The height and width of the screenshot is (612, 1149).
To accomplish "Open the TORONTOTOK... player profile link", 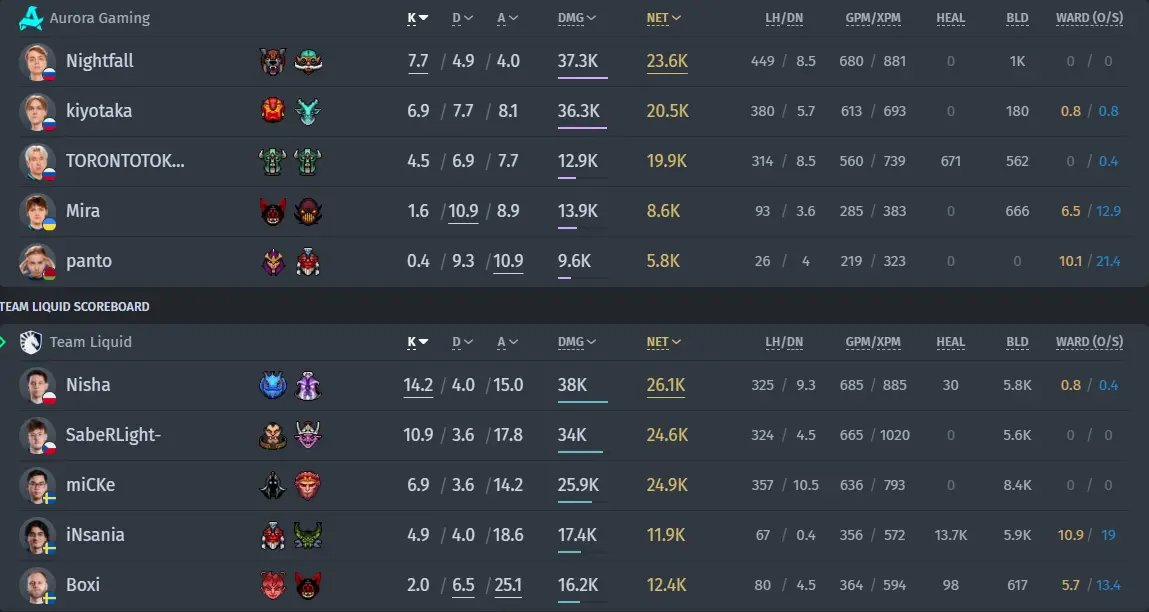I will [x=125, y=161].
